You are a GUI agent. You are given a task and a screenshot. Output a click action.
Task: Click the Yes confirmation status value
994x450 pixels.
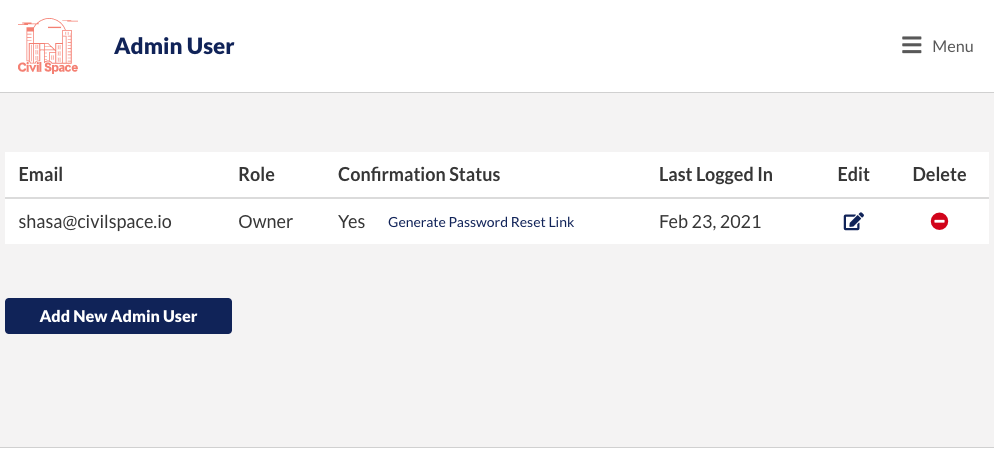(x=351, y=222)
